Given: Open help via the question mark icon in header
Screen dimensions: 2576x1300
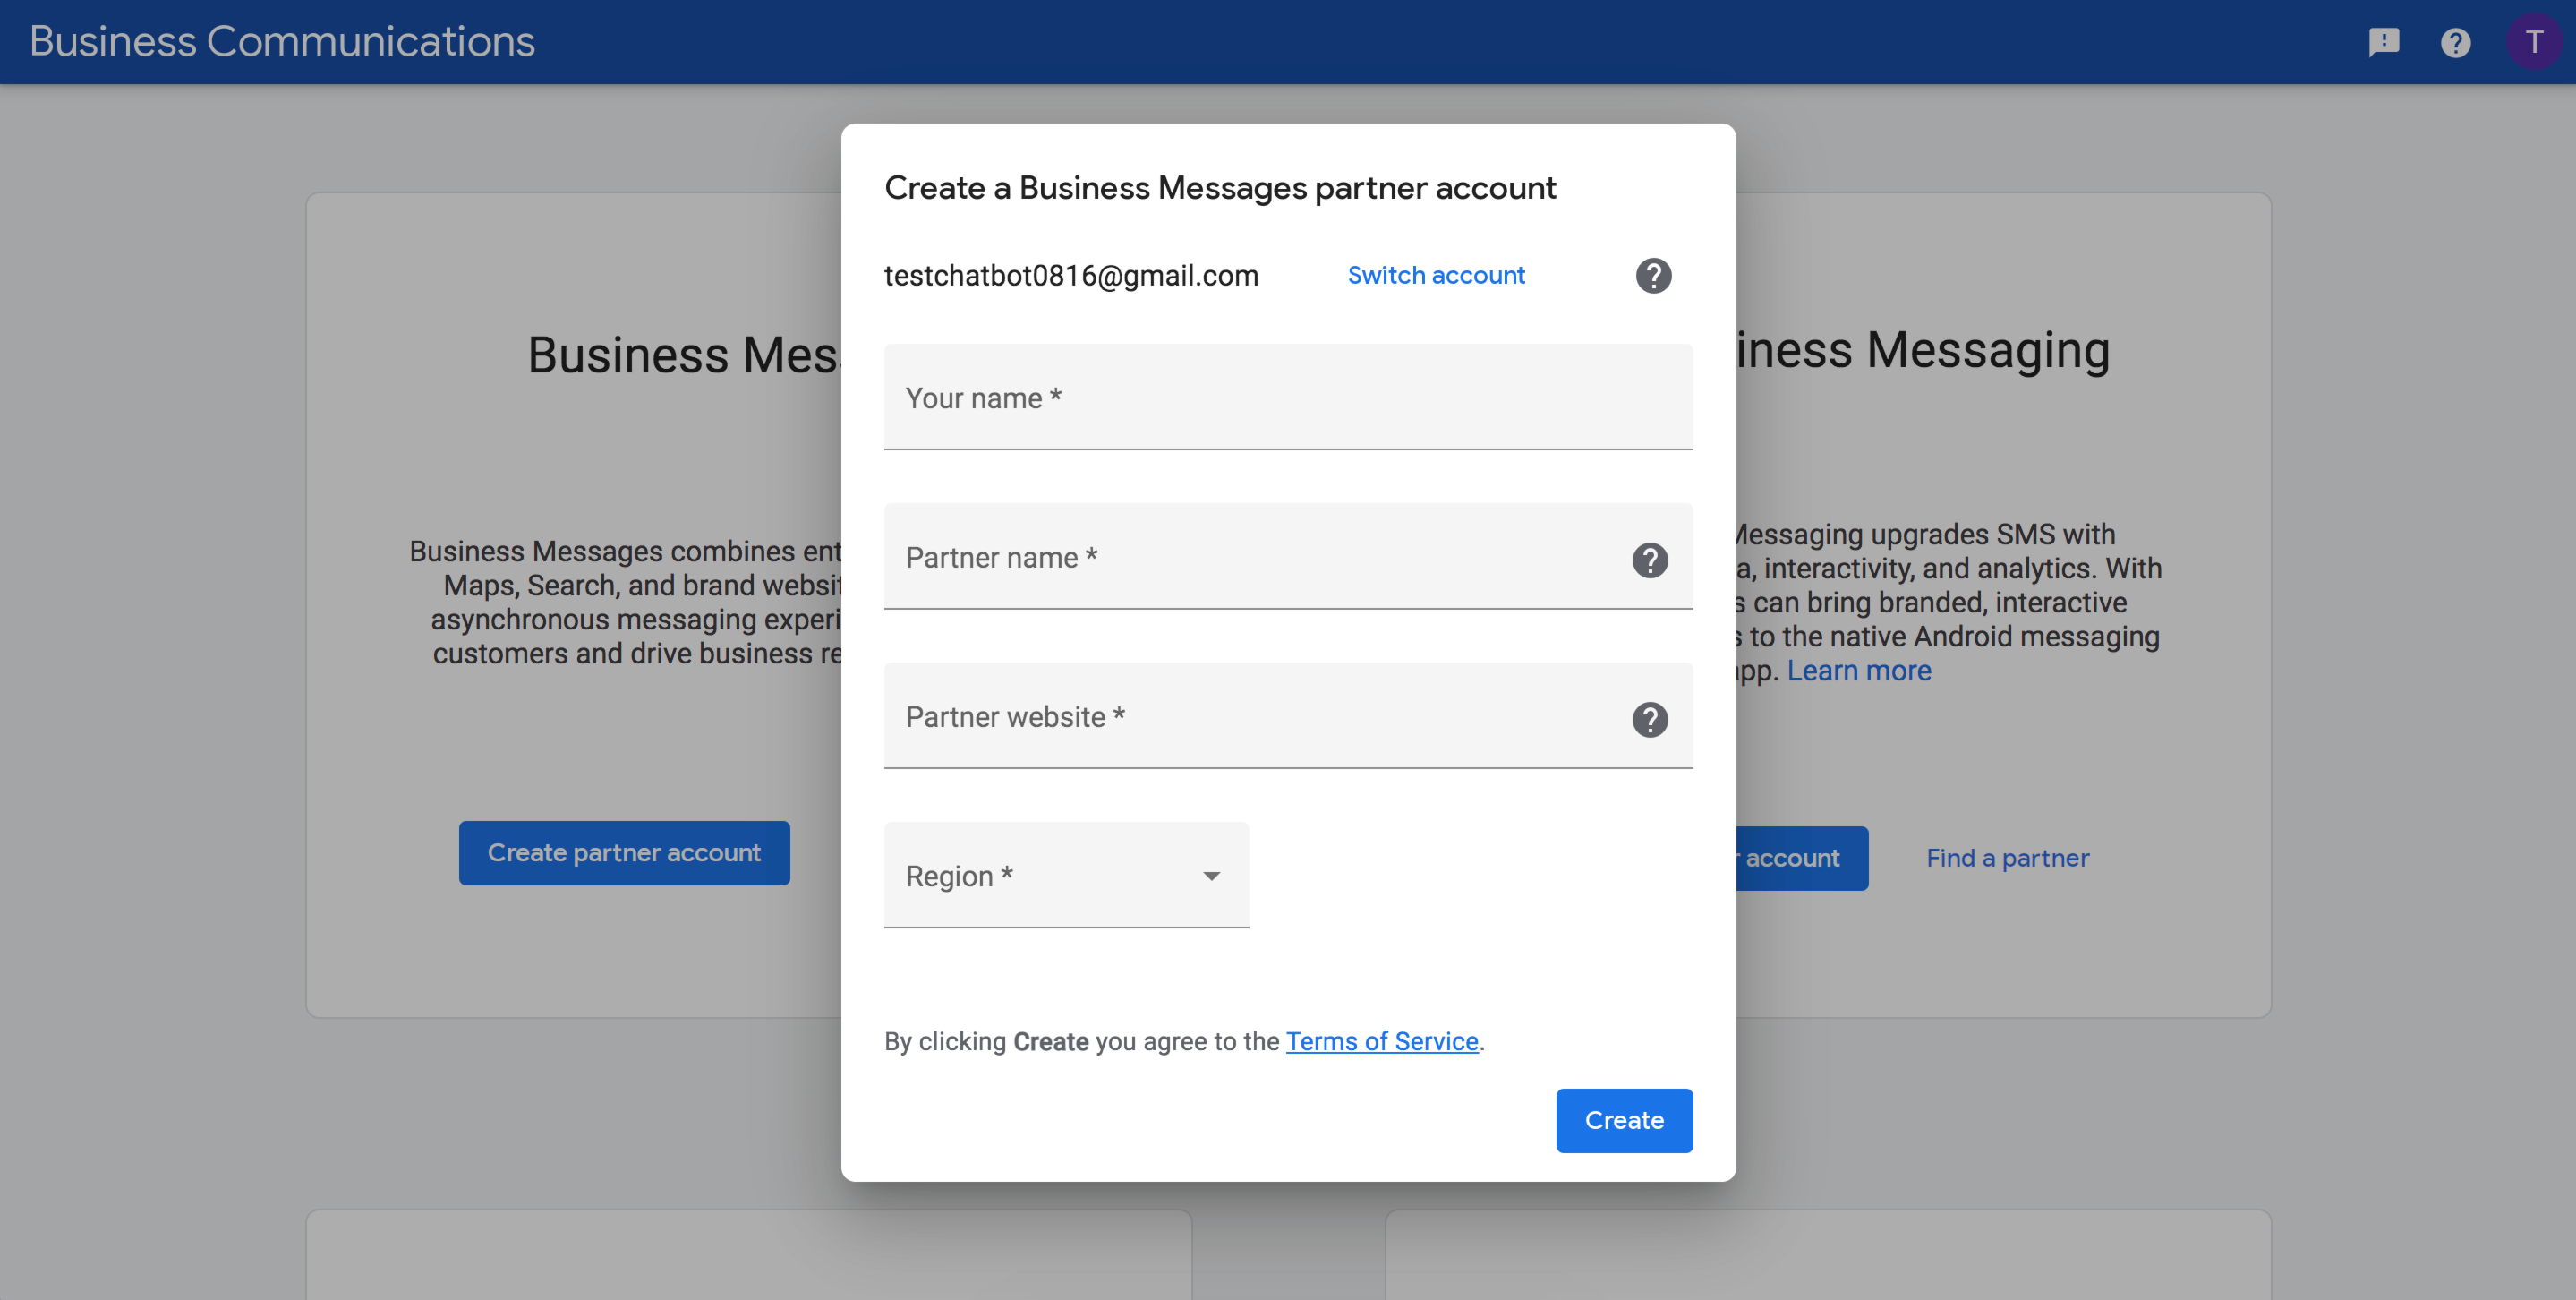Looking at the screenshot, I should tap(2456, 42).
